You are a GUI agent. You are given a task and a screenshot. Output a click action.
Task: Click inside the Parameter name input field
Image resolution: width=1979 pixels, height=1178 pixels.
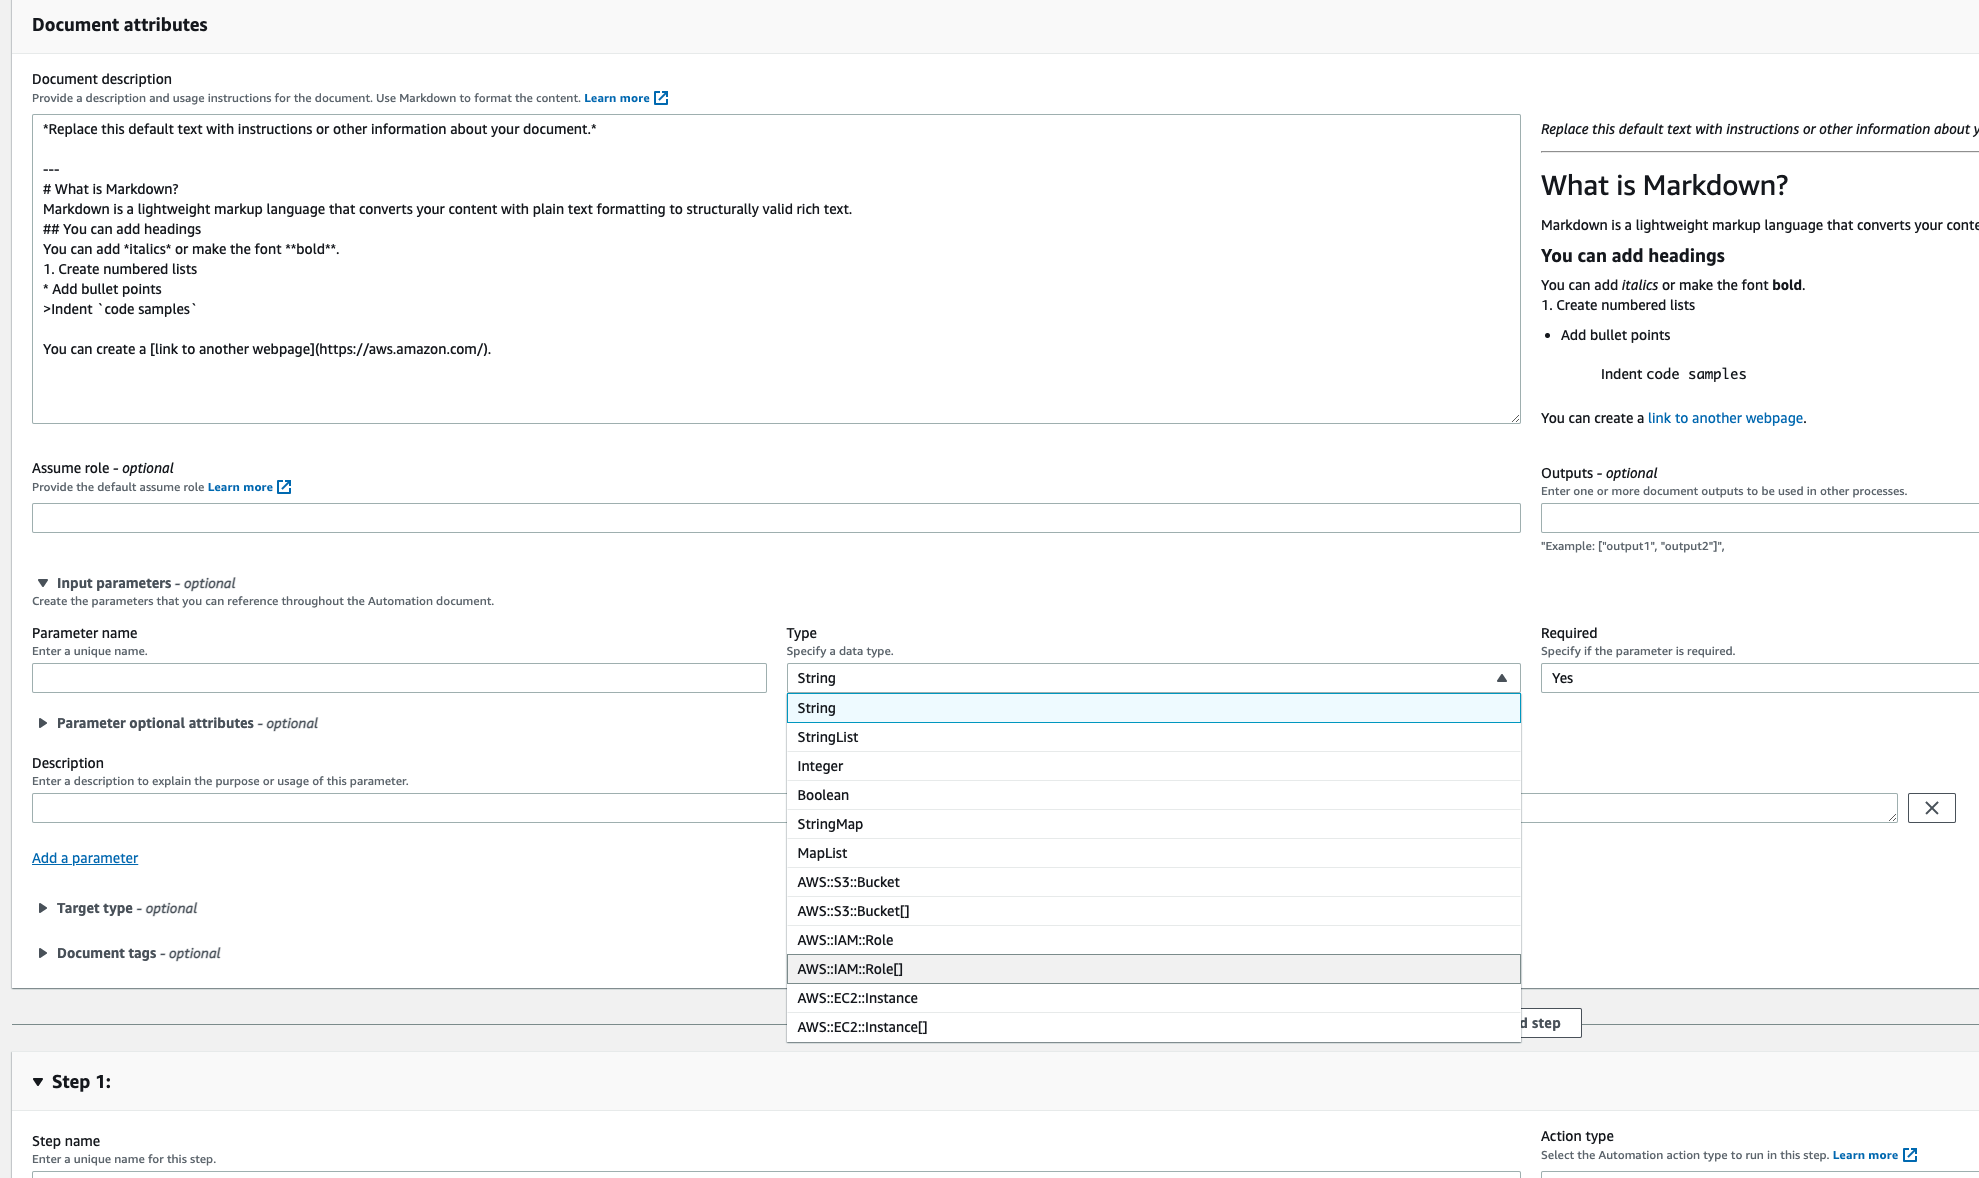tap(400, 678)
